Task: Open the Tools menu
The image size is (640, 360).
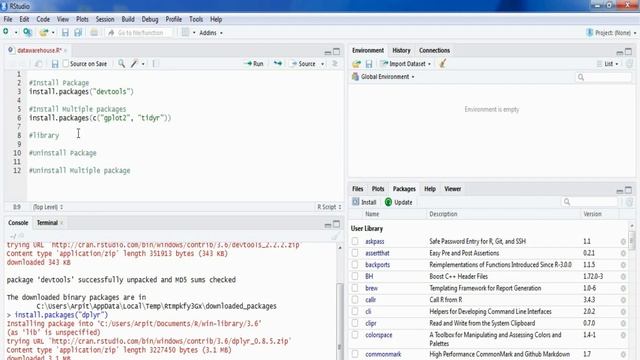Action: 196,19
